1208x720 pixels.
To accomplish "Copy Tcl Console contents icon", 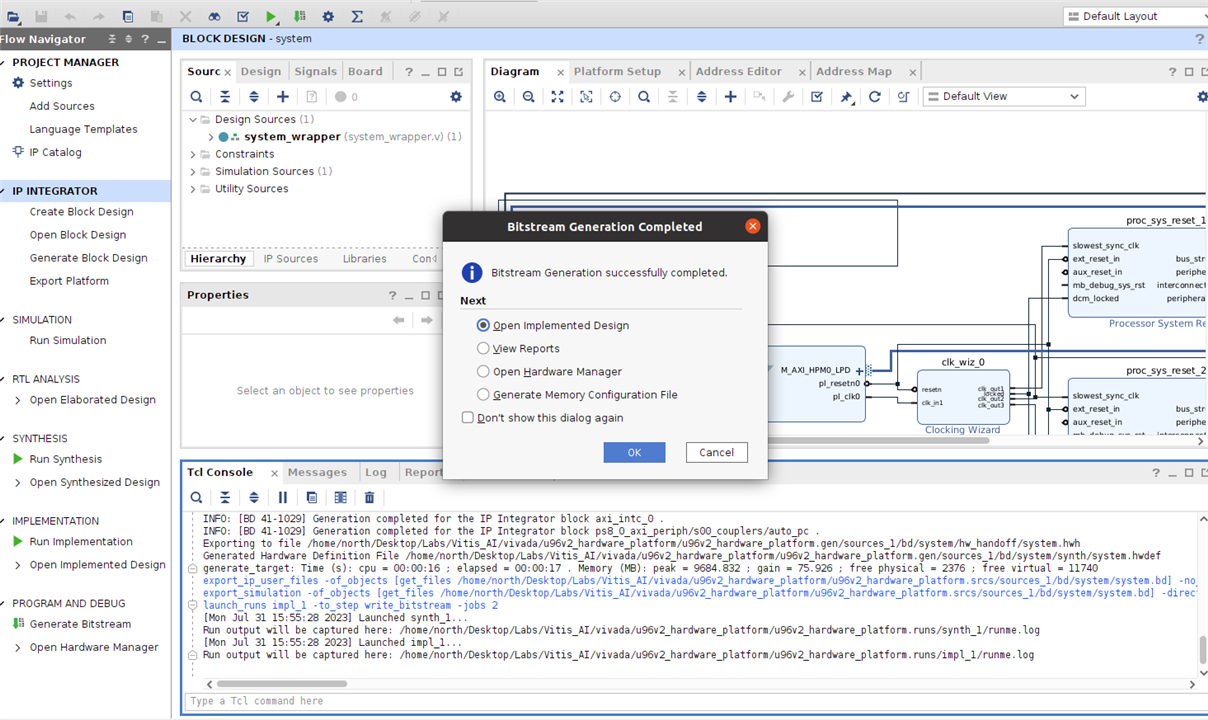I will (x=312, y=497).
